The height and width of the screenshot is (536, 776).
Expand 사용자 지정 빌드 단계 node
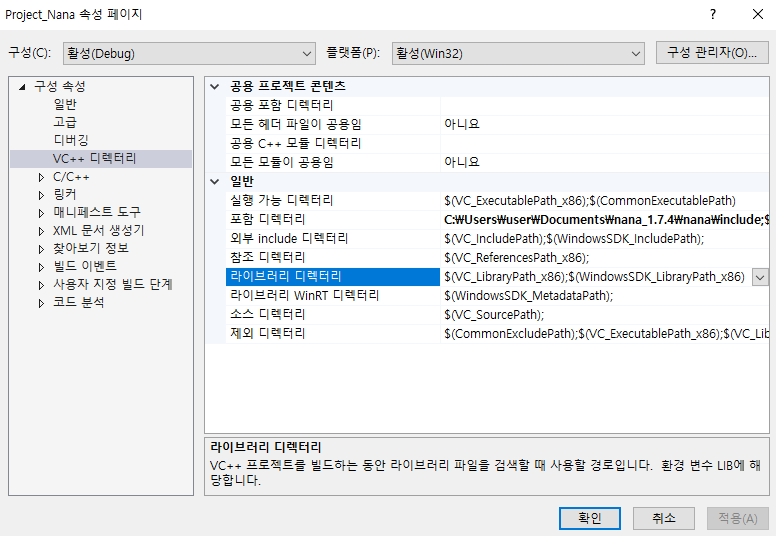(42, 285)
